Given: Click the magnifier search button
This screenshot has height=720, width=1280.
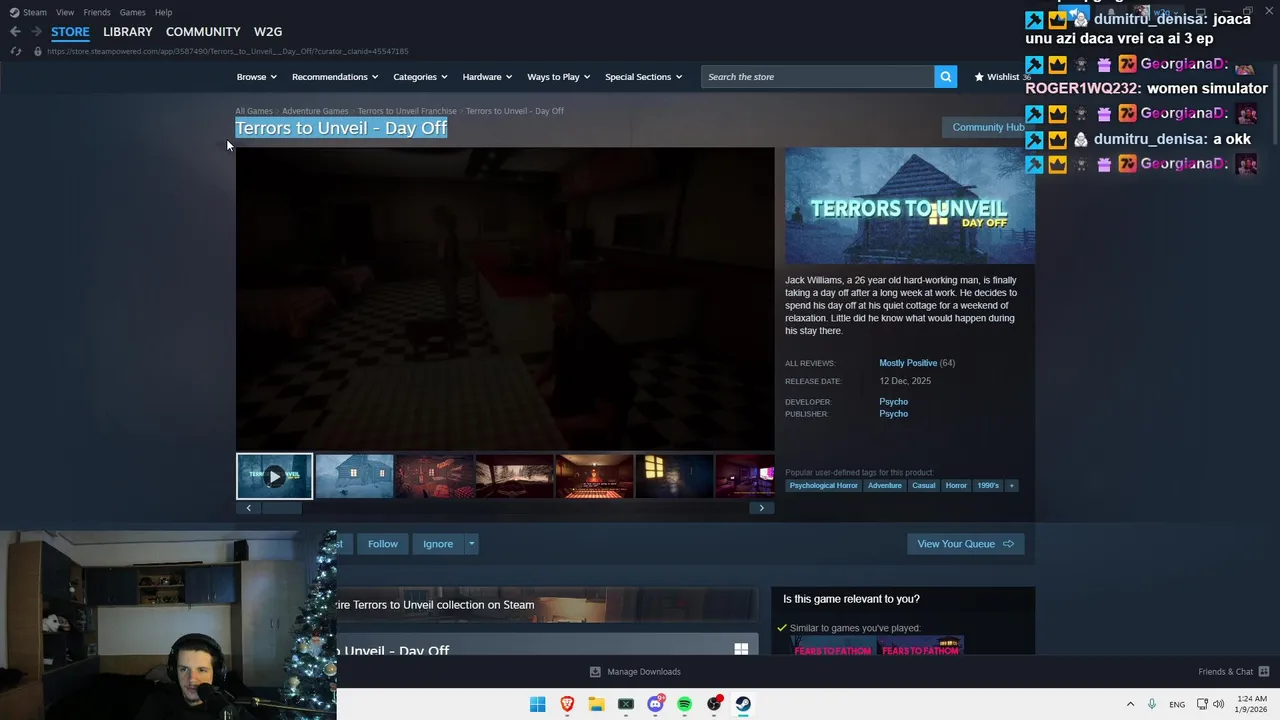Looking at the screenshot, I should (945, 77).
